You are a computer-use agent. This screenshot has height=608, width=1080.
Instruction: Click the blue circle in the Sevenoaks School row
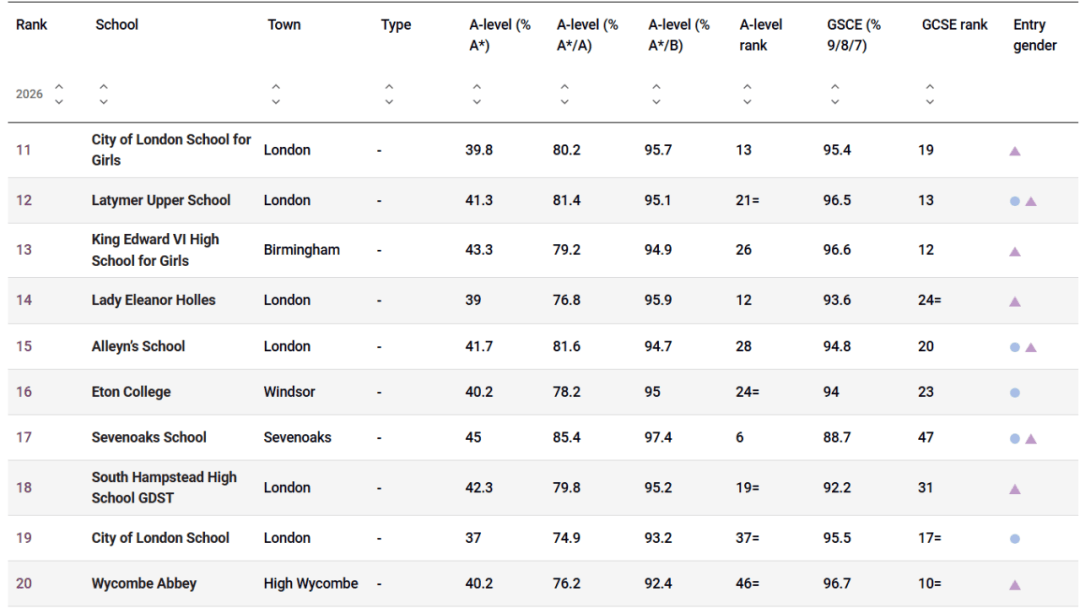coord(1015,439)
